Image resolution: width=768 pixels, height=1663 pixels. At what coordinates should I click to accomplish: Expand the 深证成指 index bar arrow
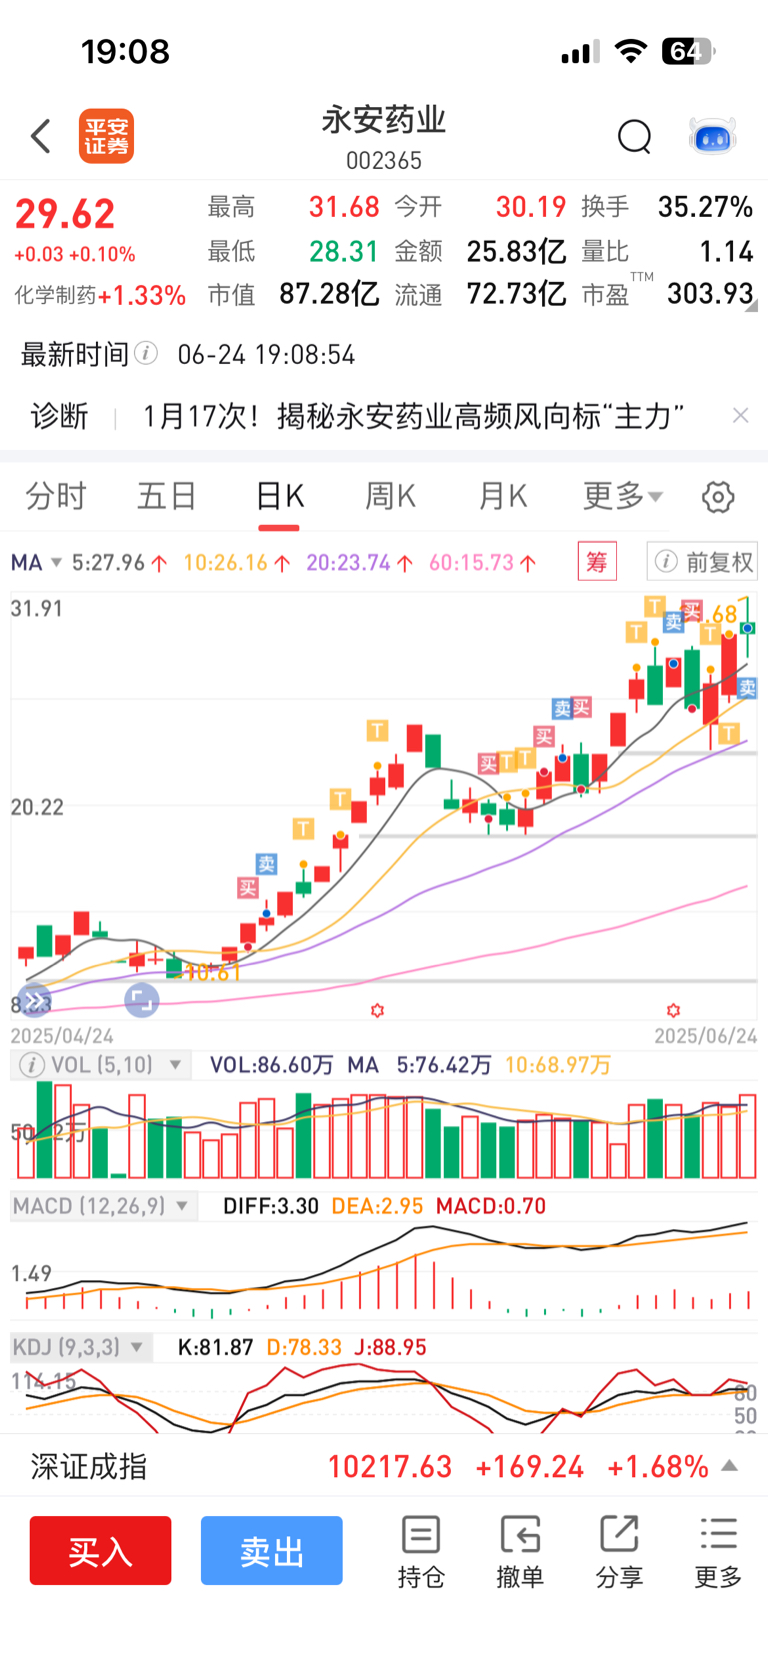[730, 1466]
